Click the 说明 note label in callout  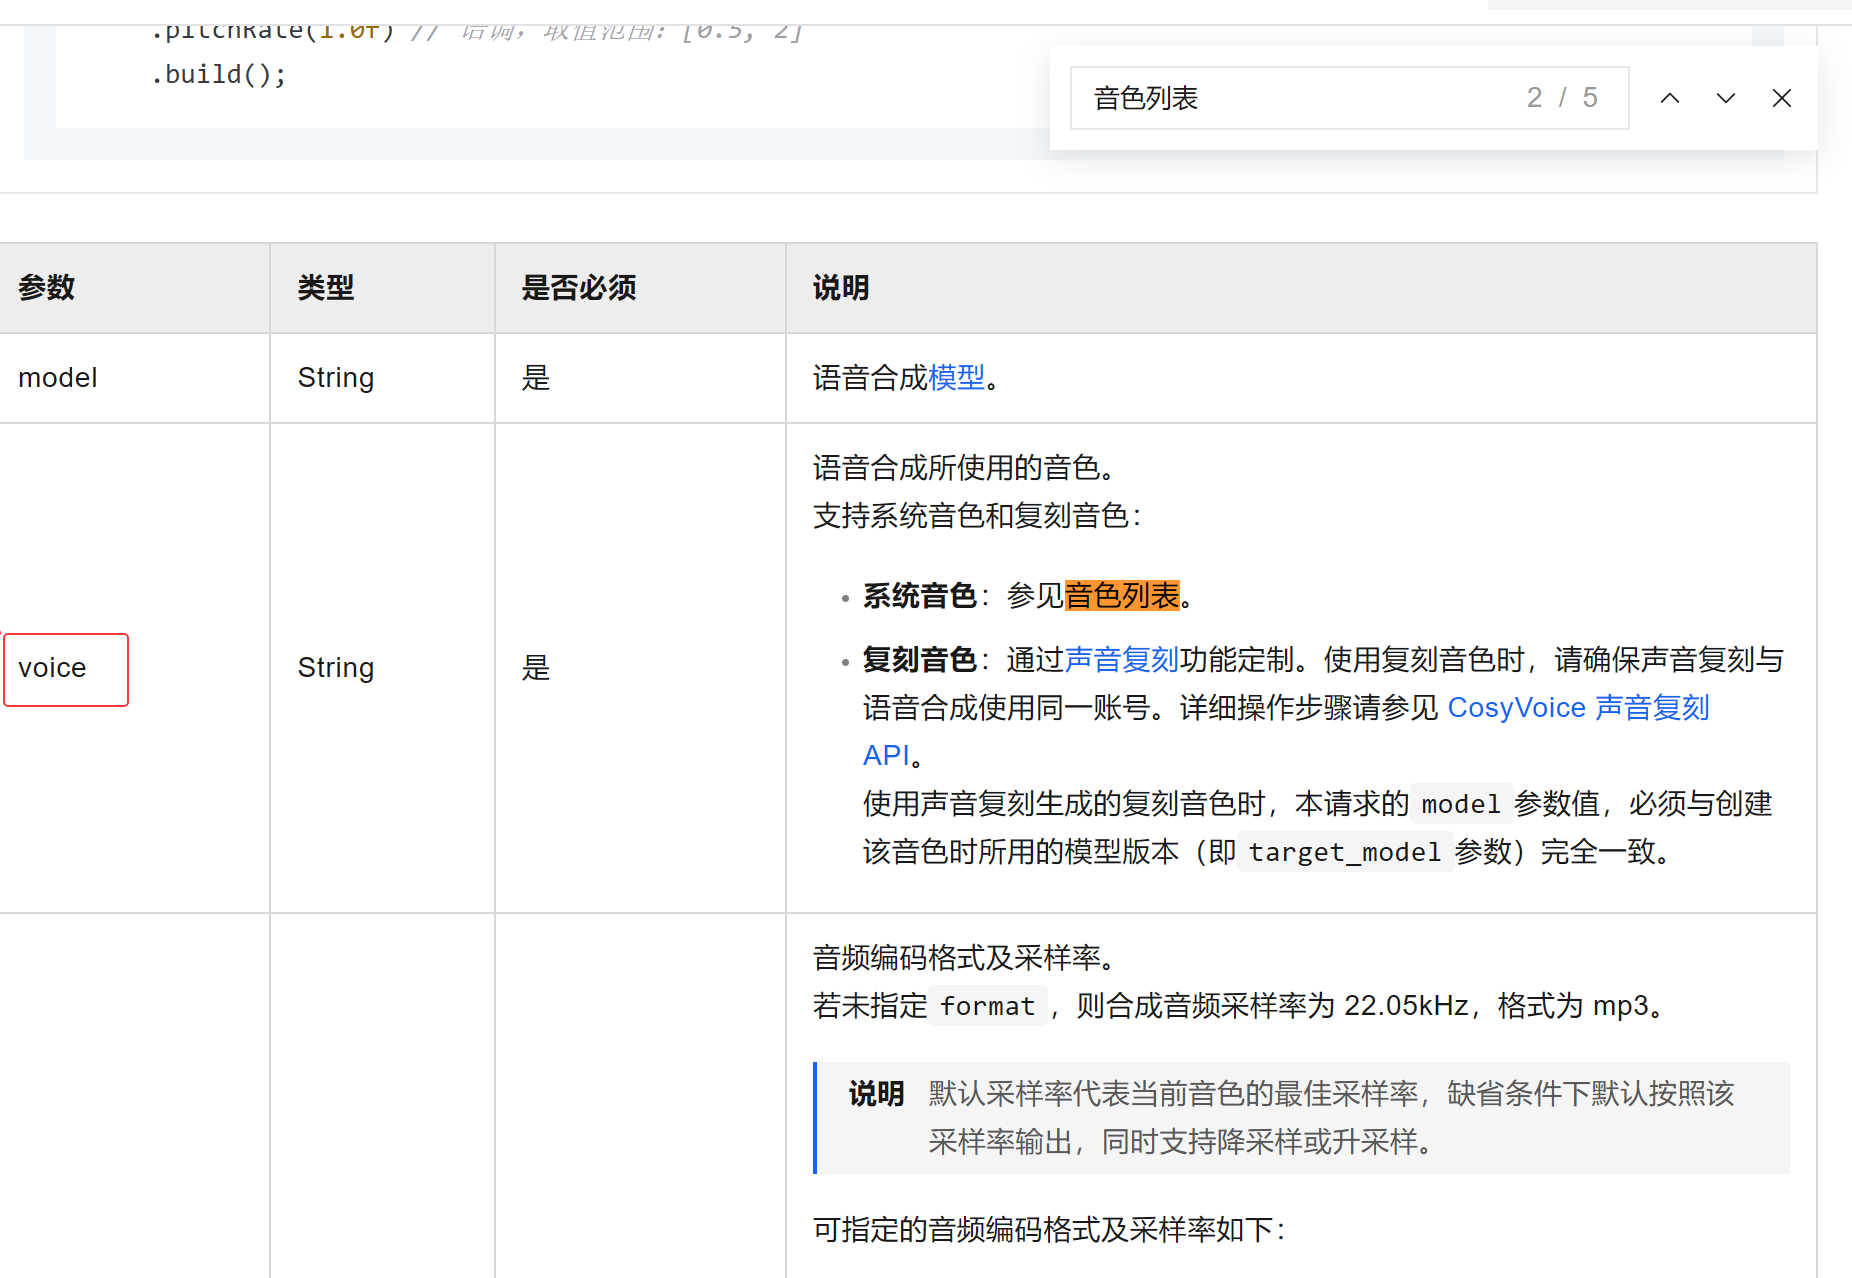876,1094
